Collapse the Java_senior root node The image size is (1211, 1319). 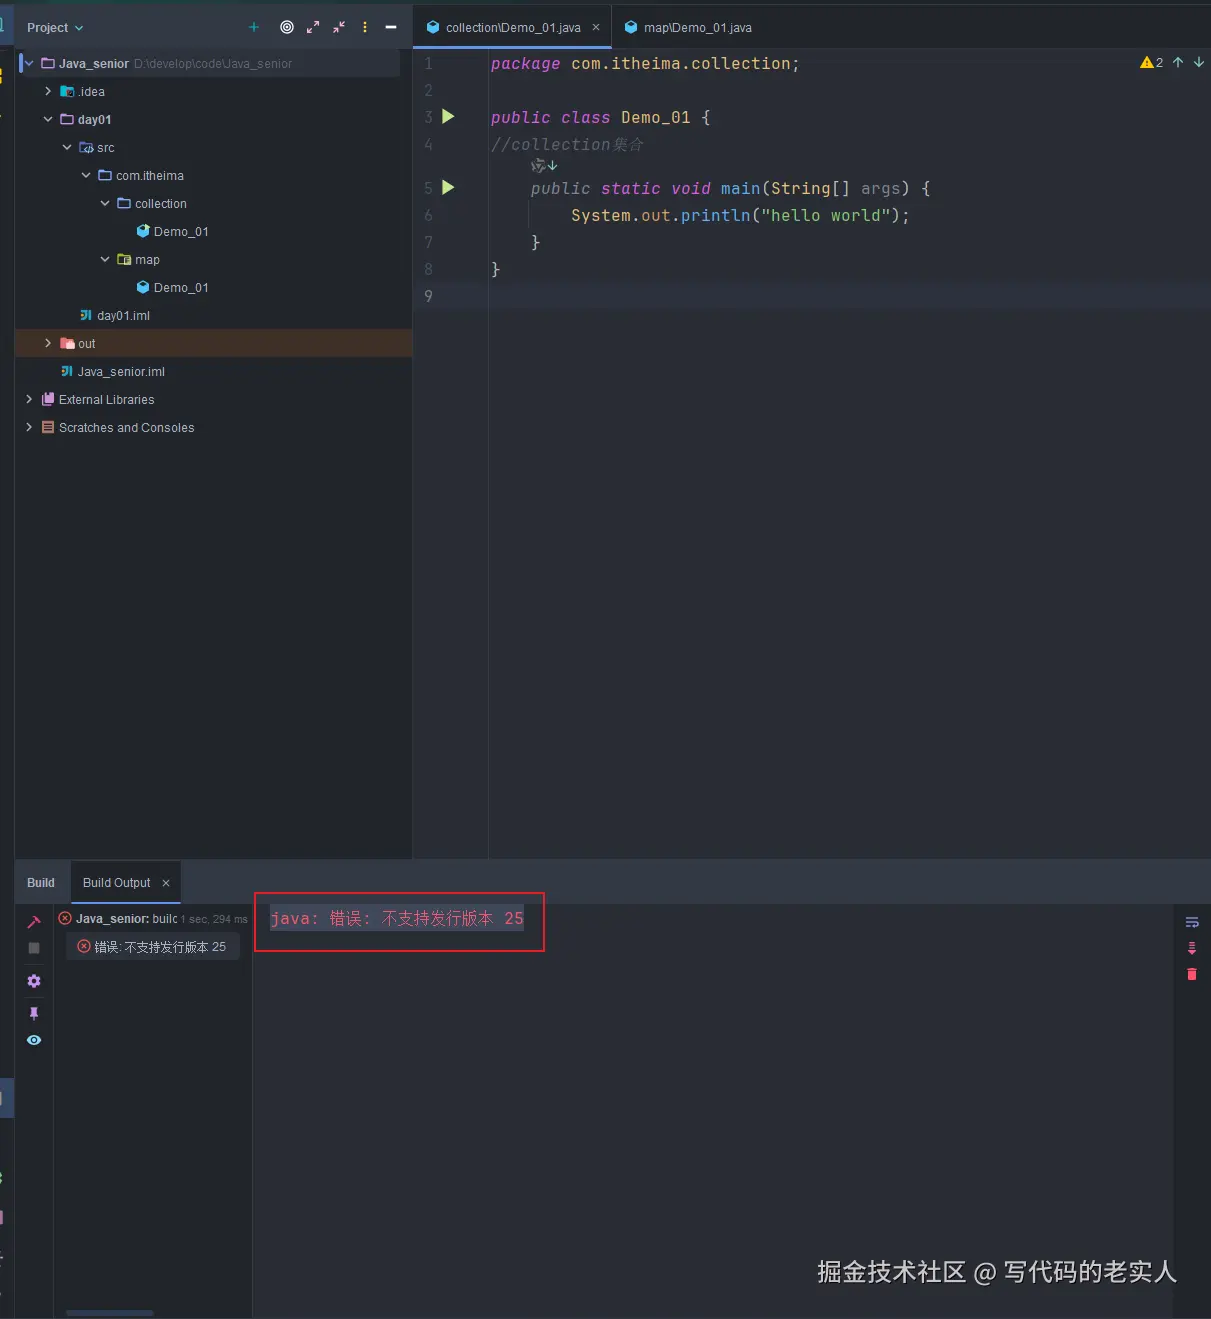point(29,63)
